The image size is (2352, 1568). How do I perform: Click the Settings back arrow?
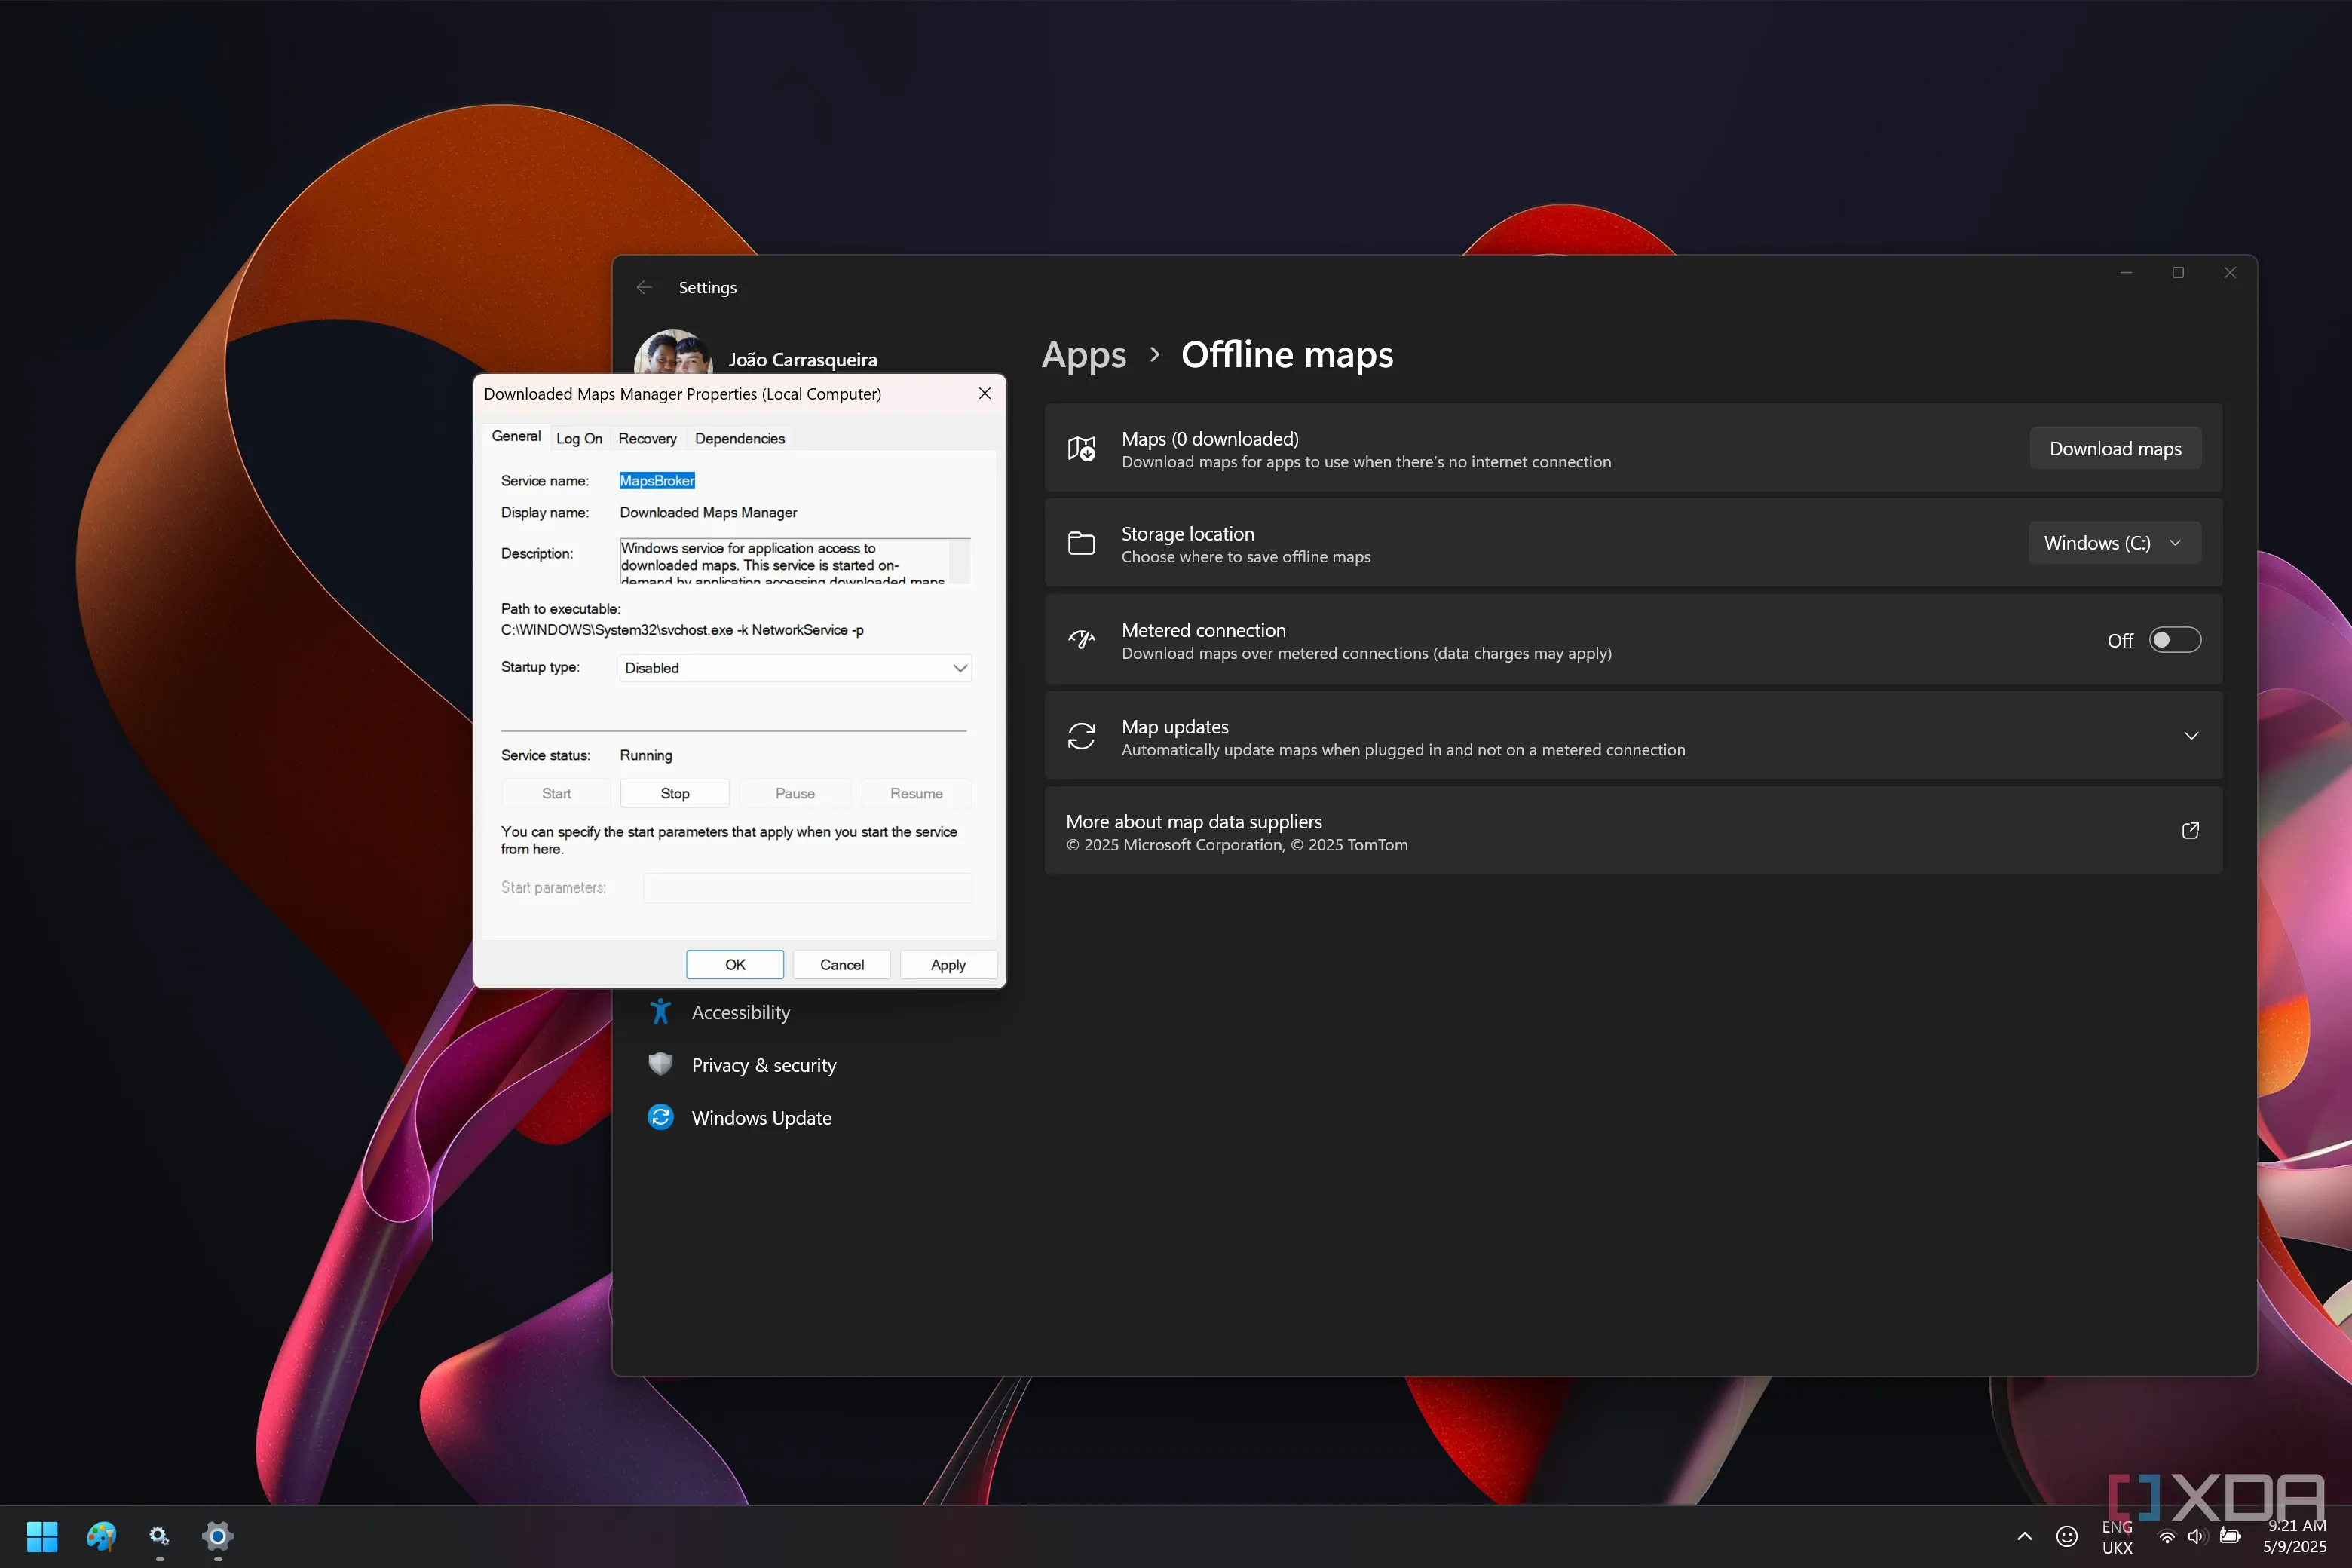tap(644, 288)
